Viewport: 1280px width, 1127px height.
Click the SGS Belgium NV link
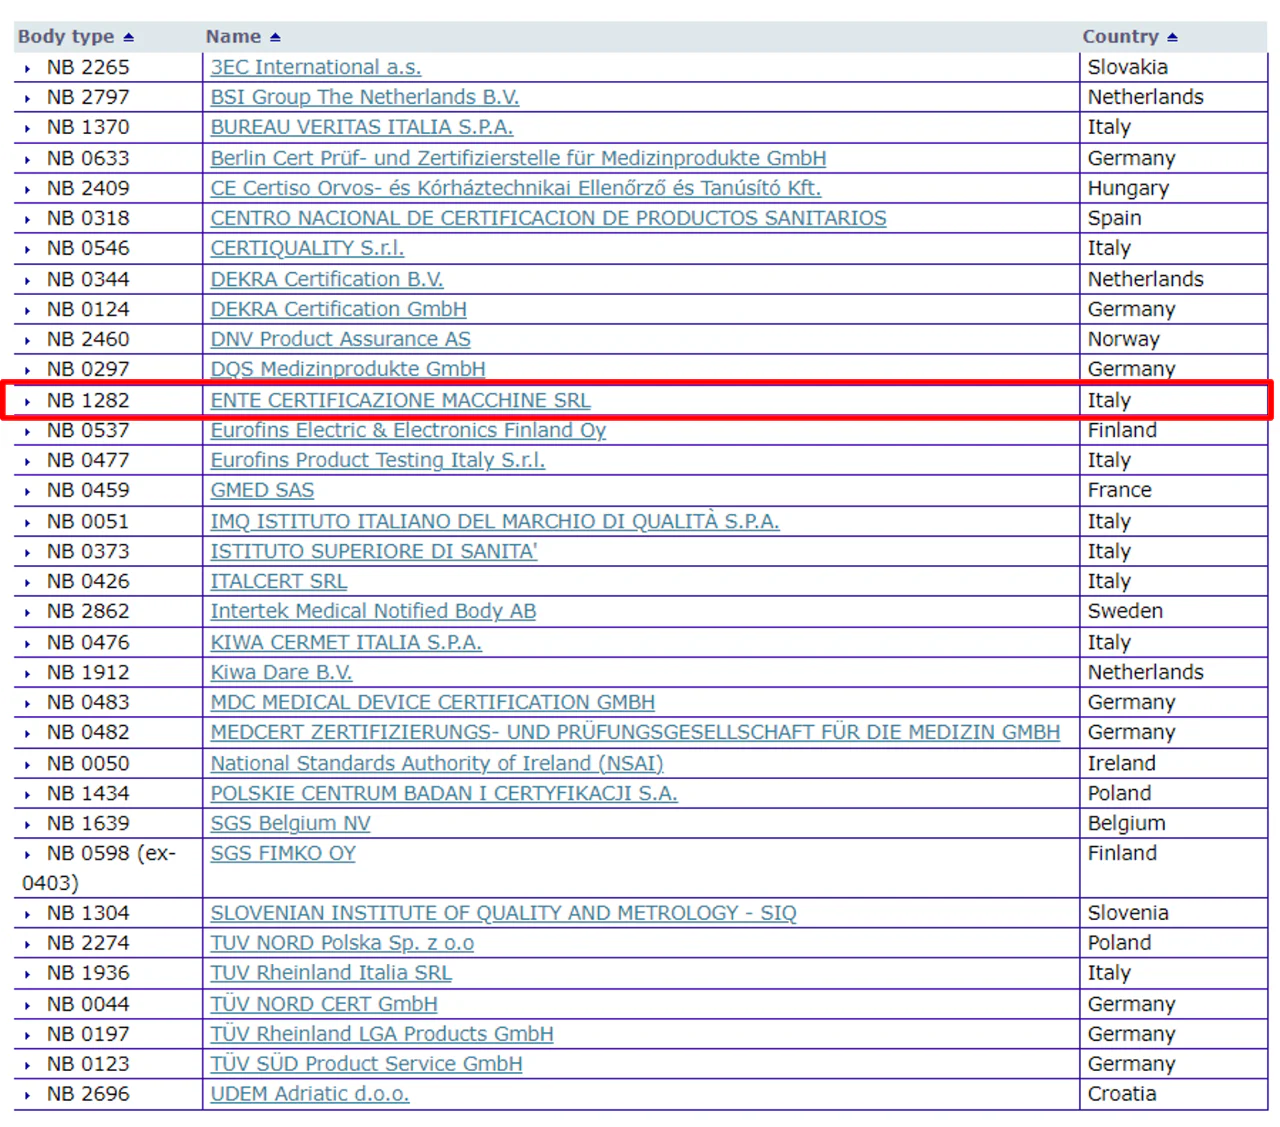coord(290,823)
